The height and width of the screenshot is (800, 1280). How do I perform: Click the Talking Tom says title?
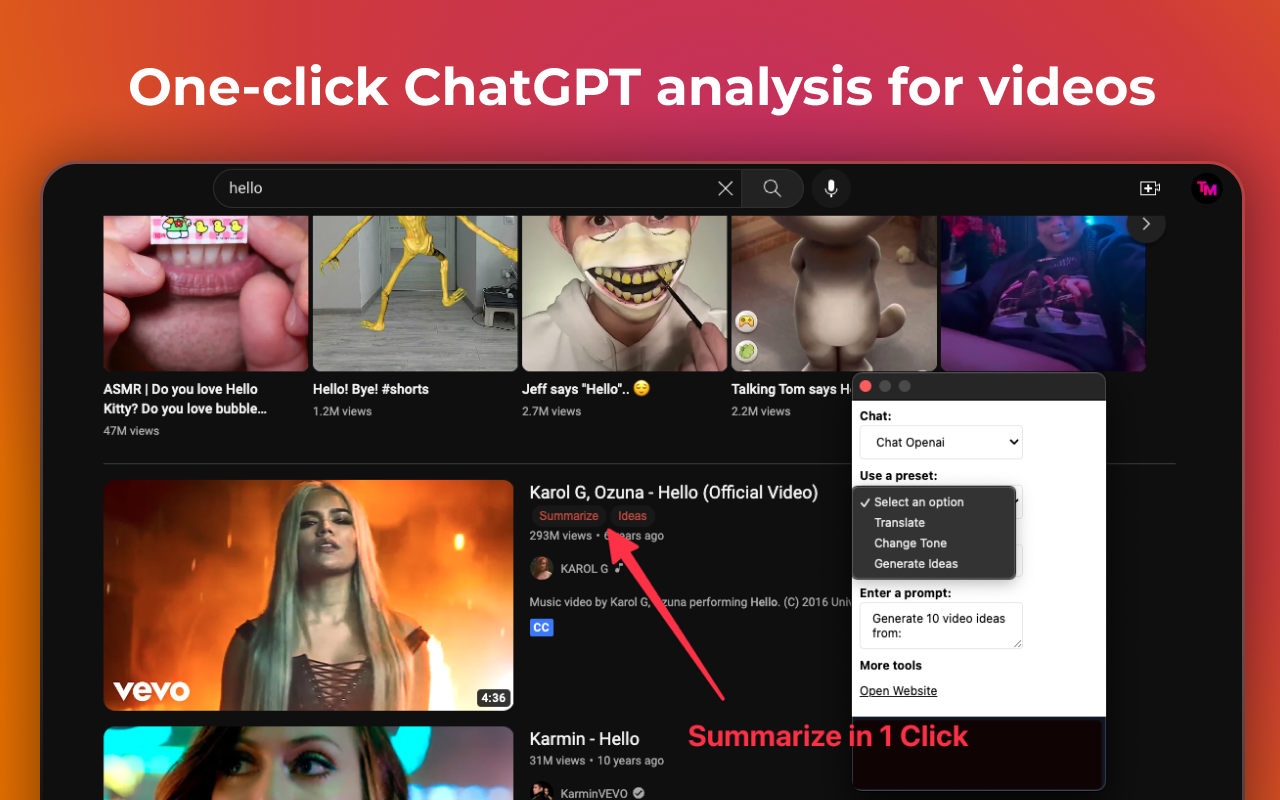(x=791, y=389)
